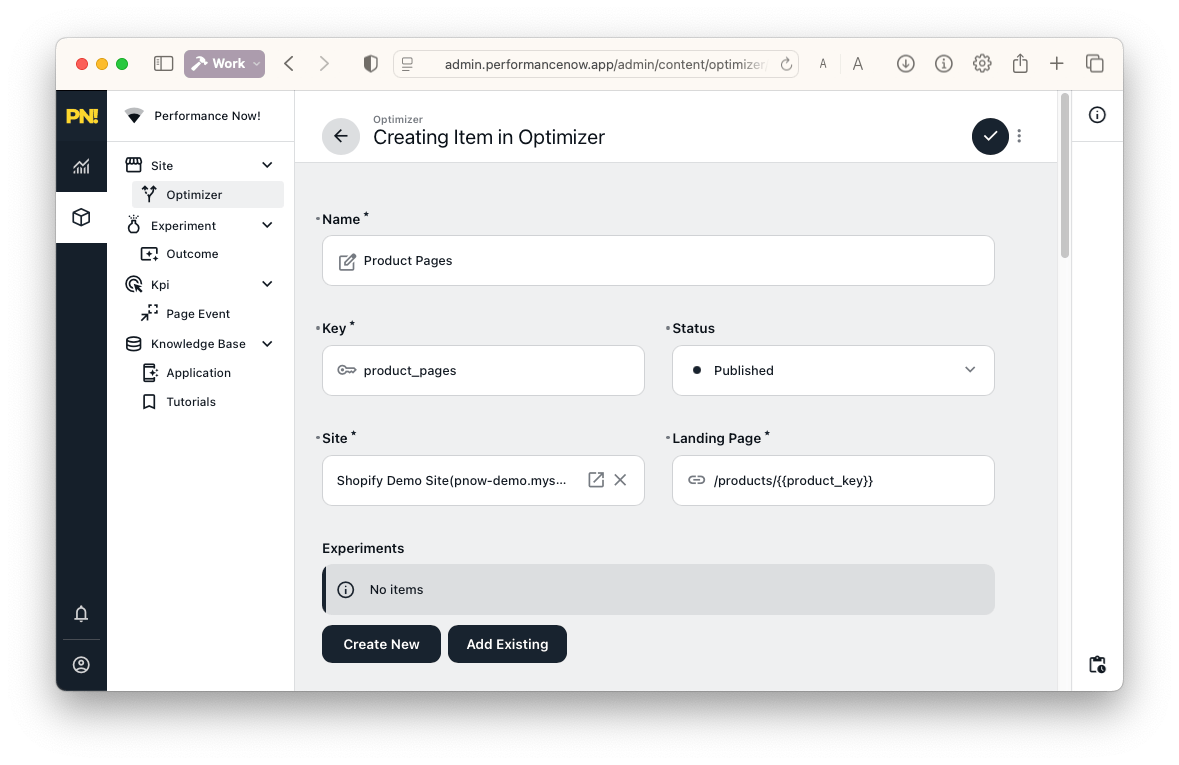Select the Kpi sidebar section label

[159, 284]
